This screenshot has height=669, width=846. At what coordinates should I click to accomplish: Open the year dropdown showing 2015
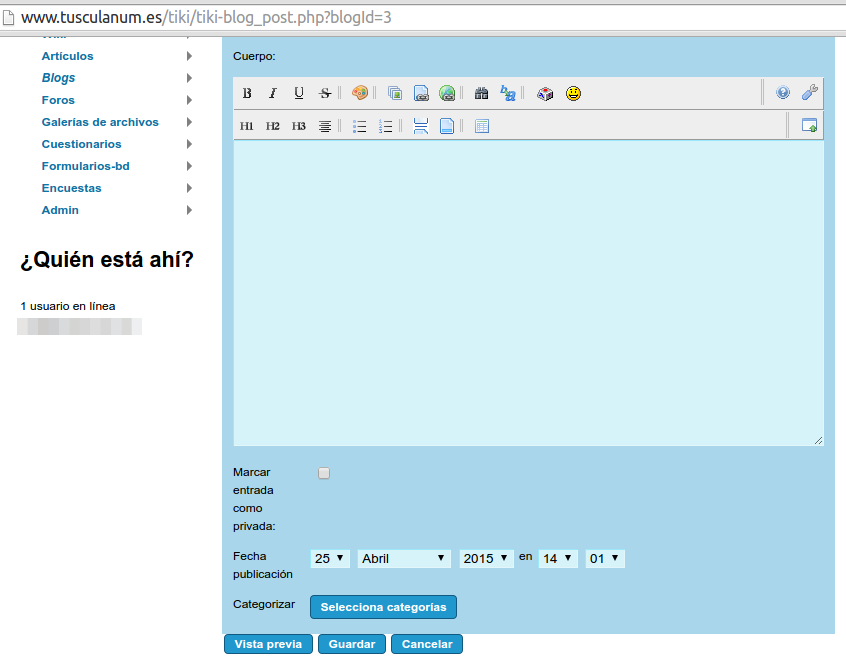(x=486, y=559)
